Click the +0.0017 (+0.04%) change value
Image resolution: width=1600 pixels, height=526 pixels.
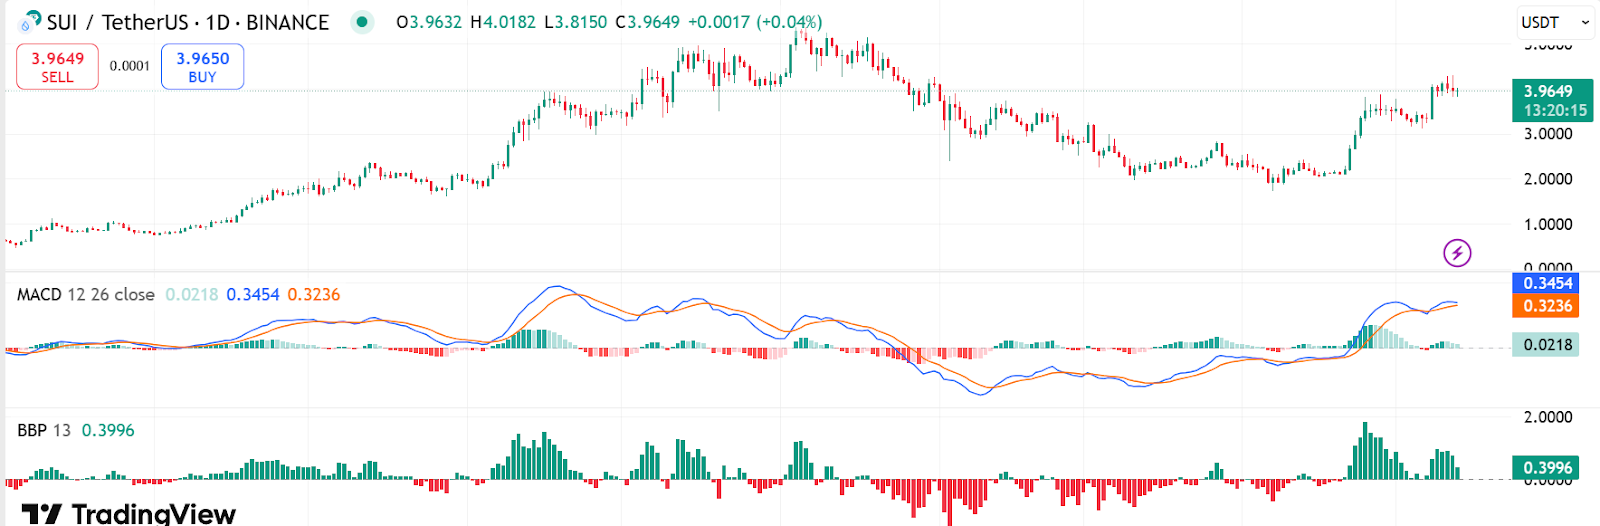[x=755, y=22]
